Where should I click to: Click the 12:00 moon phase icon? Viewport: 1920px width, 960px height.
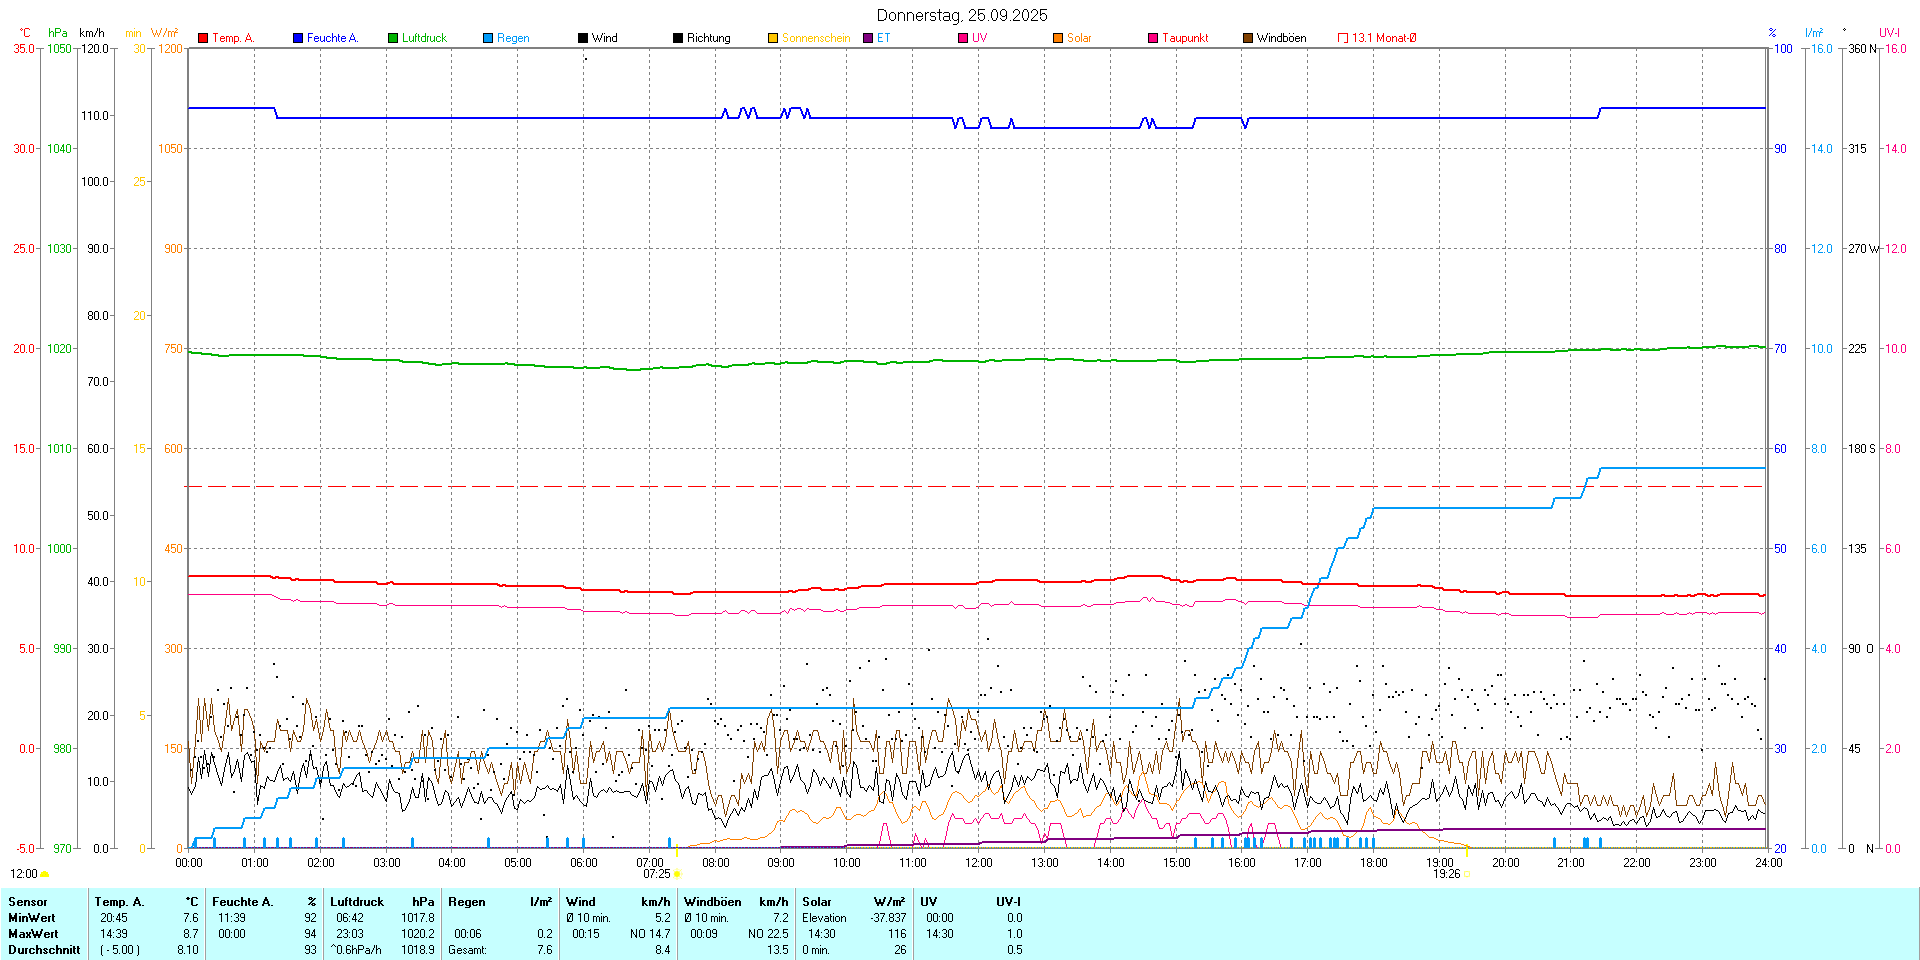pos(44,874)
